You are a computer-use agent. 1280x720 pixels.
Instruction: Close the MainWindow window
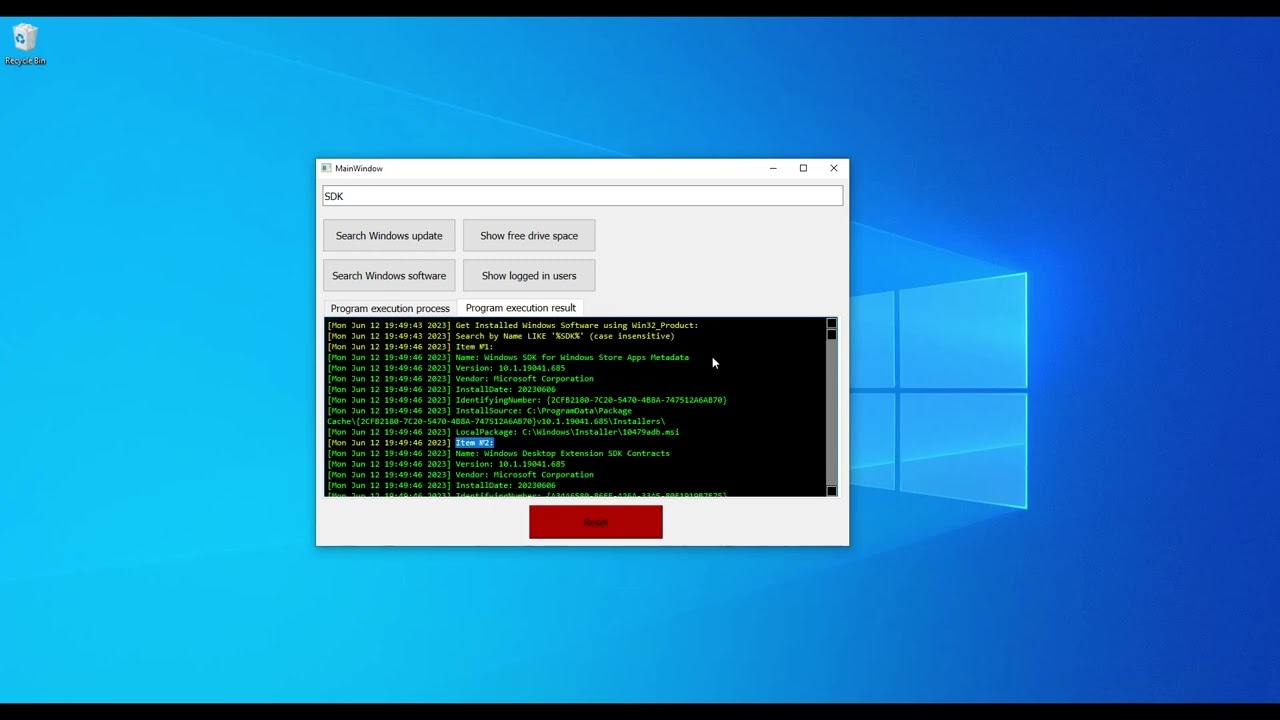pyautogui.click(x=834, y=168)
